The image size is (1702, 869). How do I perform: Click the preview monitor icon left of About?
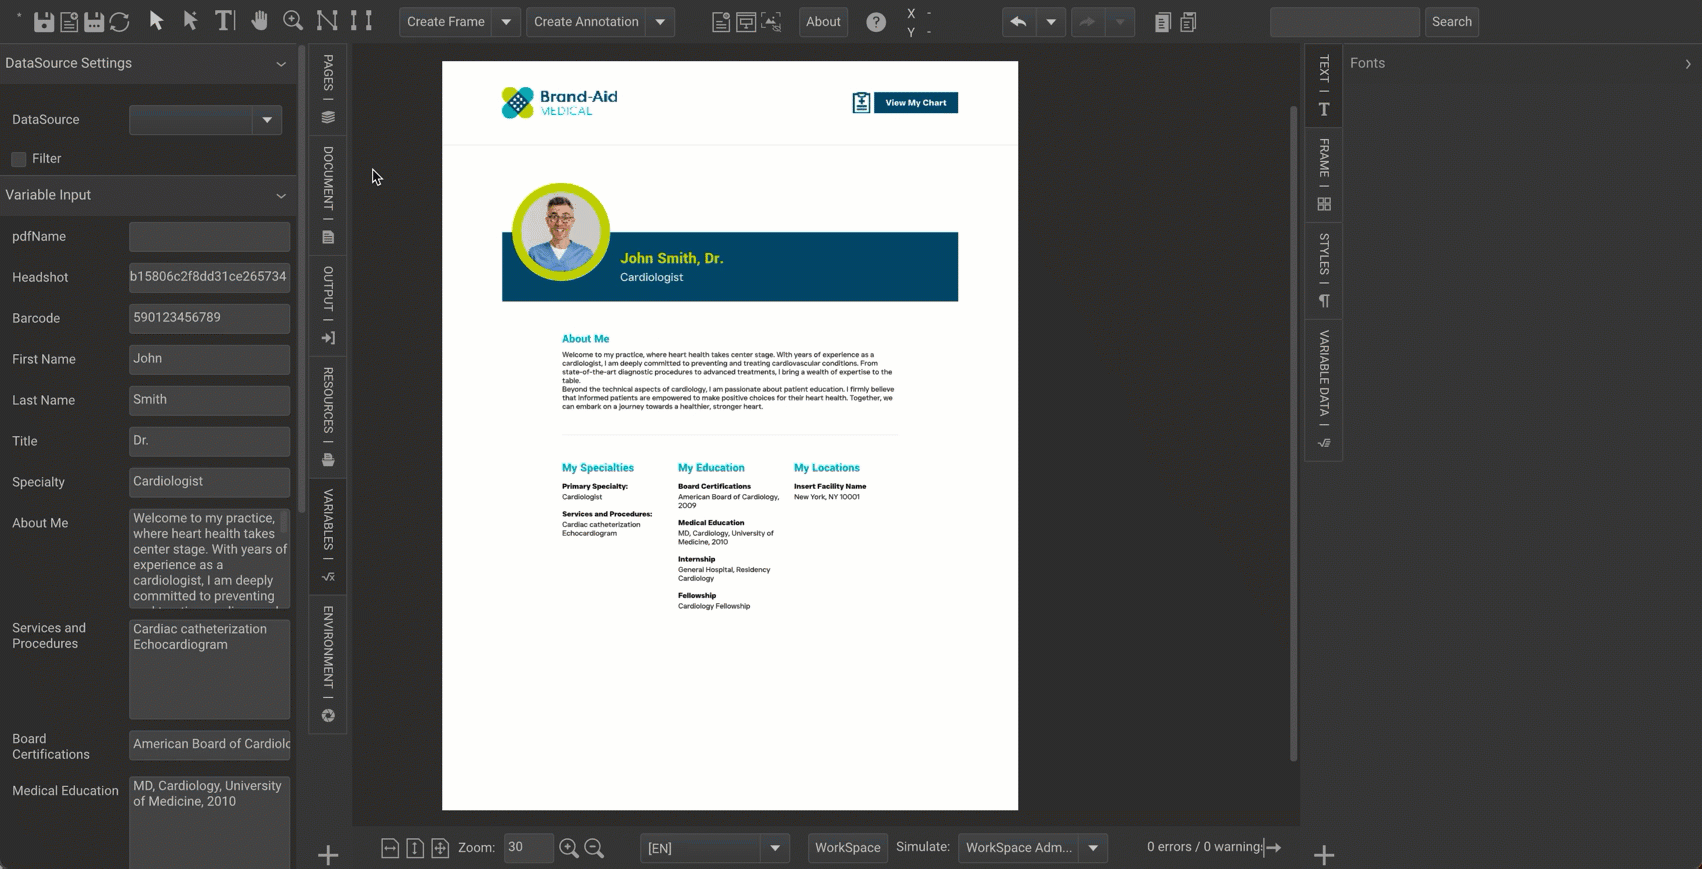746,22
